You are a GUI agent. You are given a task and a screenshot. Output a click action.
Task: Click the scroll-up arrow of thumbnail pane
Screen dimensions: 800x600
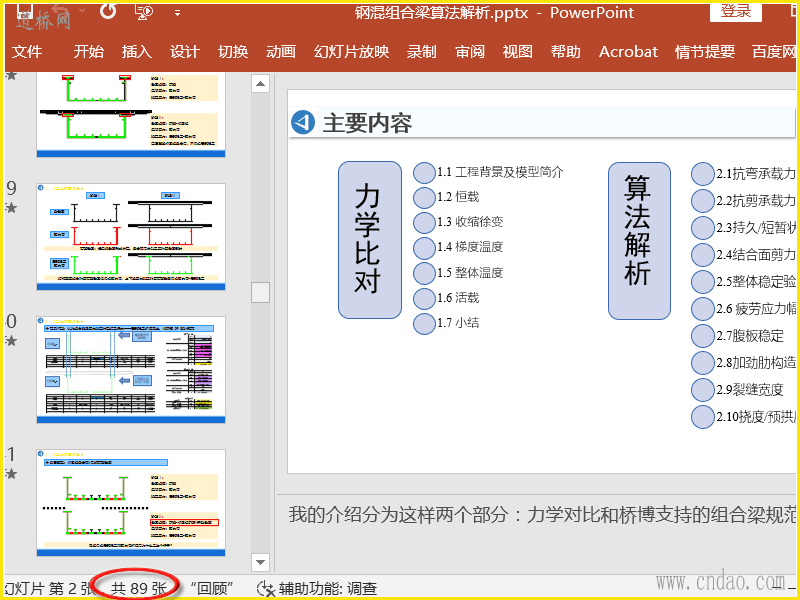pyautogui.click(x=260, y=83)
